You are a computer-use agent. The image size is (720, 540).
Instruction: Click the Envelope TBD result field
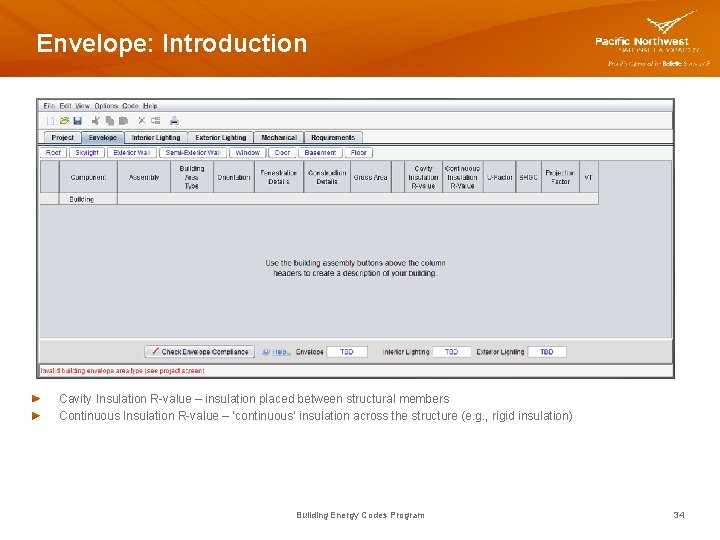click(x=347, y=352)
